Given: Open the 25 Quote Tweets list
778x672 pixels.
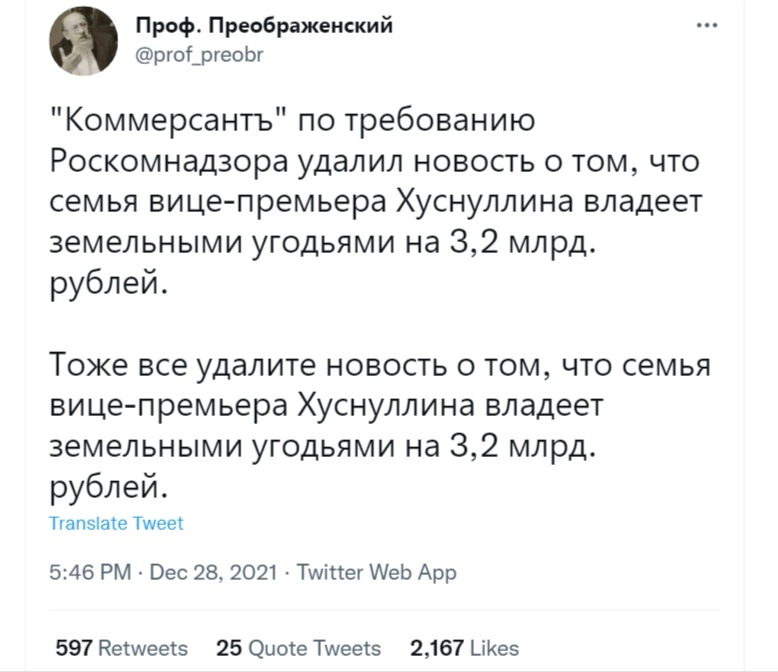Looking at the screenshot, I should pos(298,647).
